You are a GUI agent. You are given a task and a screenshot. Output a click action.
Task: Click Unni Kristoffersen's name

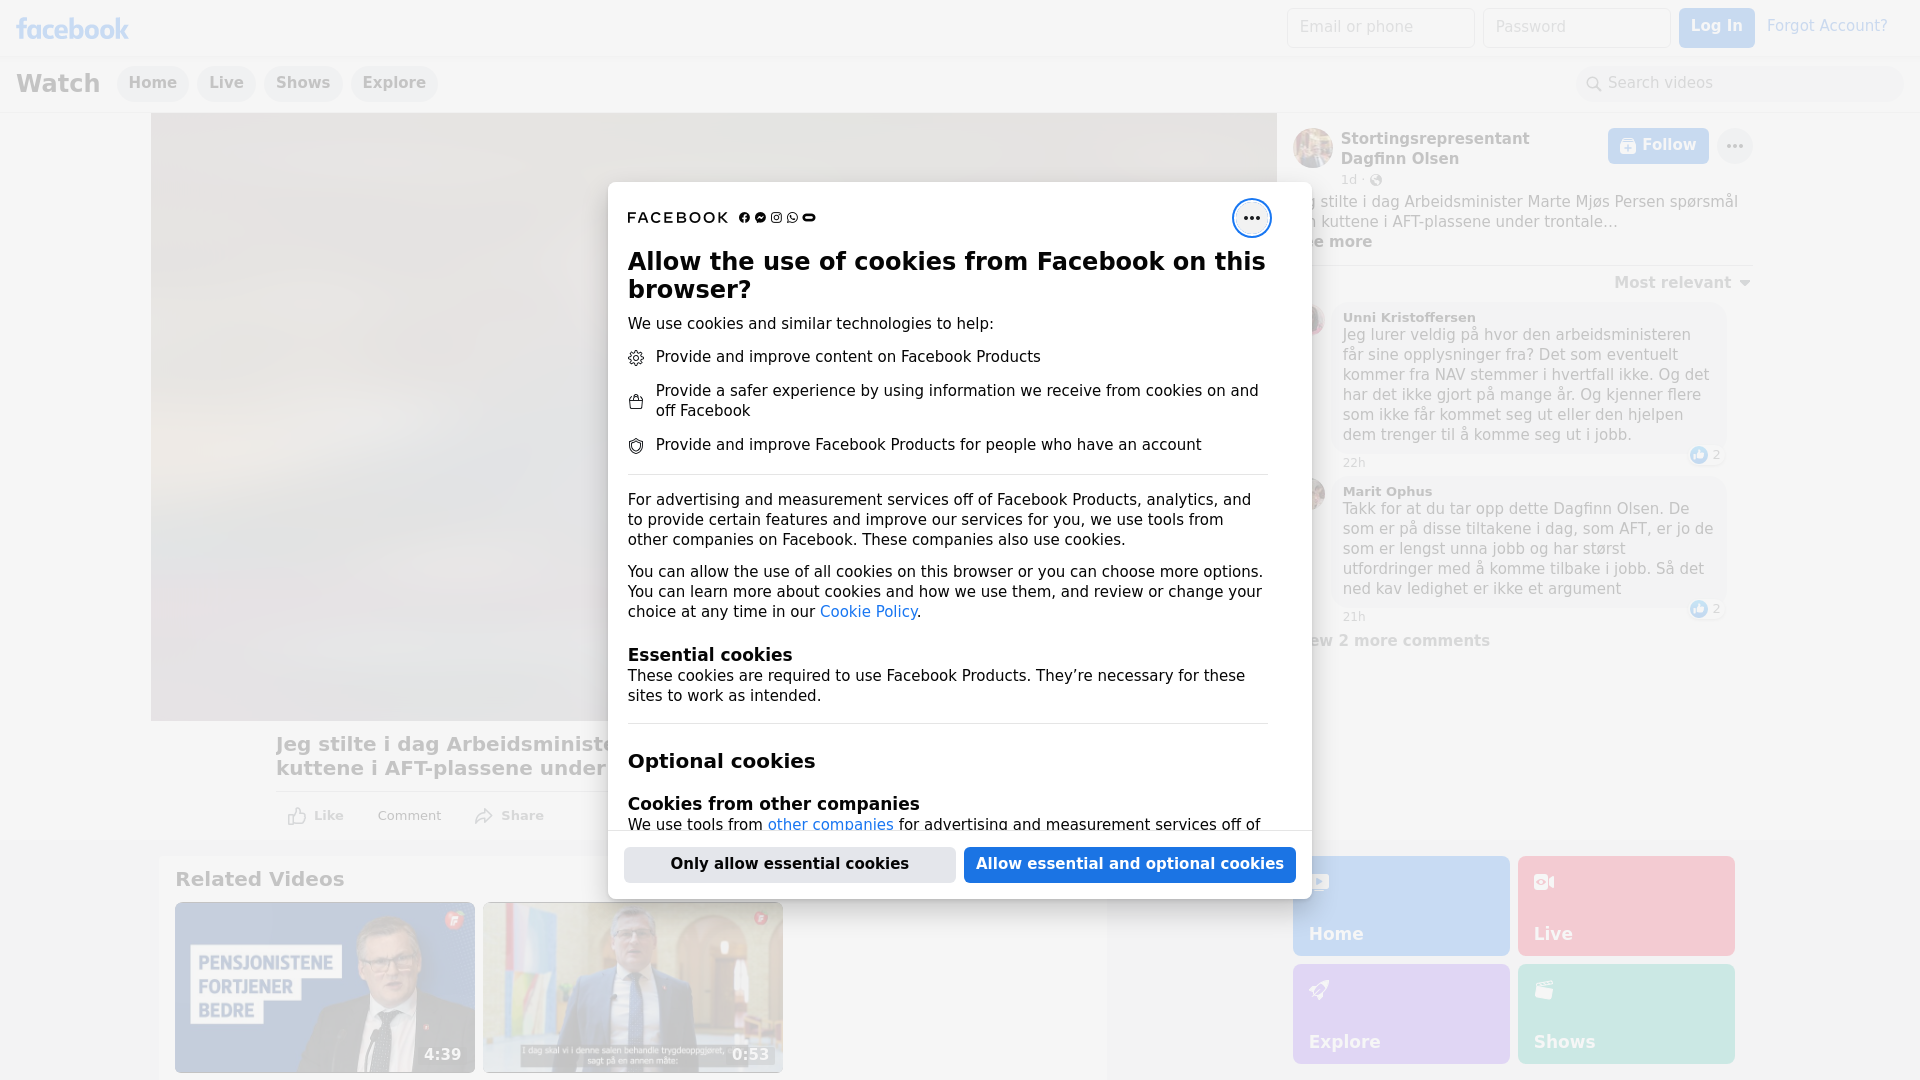[x=1409, y=318]
